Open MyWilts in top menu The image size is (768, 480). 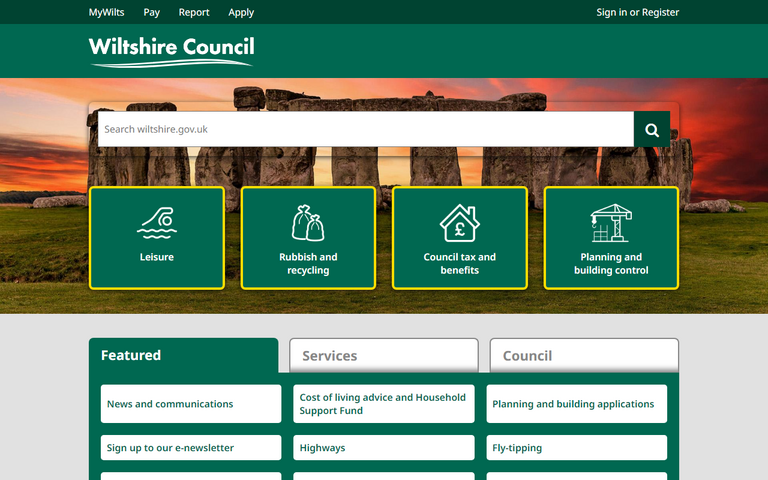(x=107, y=12)
